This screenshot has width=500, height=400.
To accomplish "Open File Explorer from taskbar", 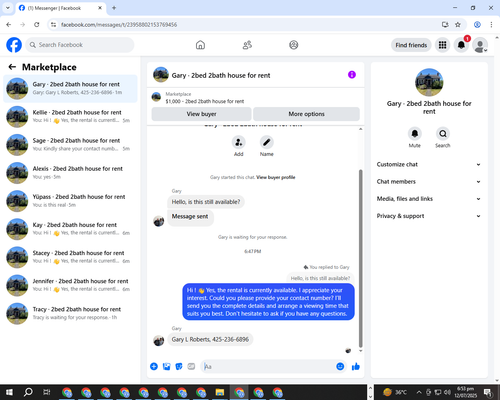I will pos(220,392).
